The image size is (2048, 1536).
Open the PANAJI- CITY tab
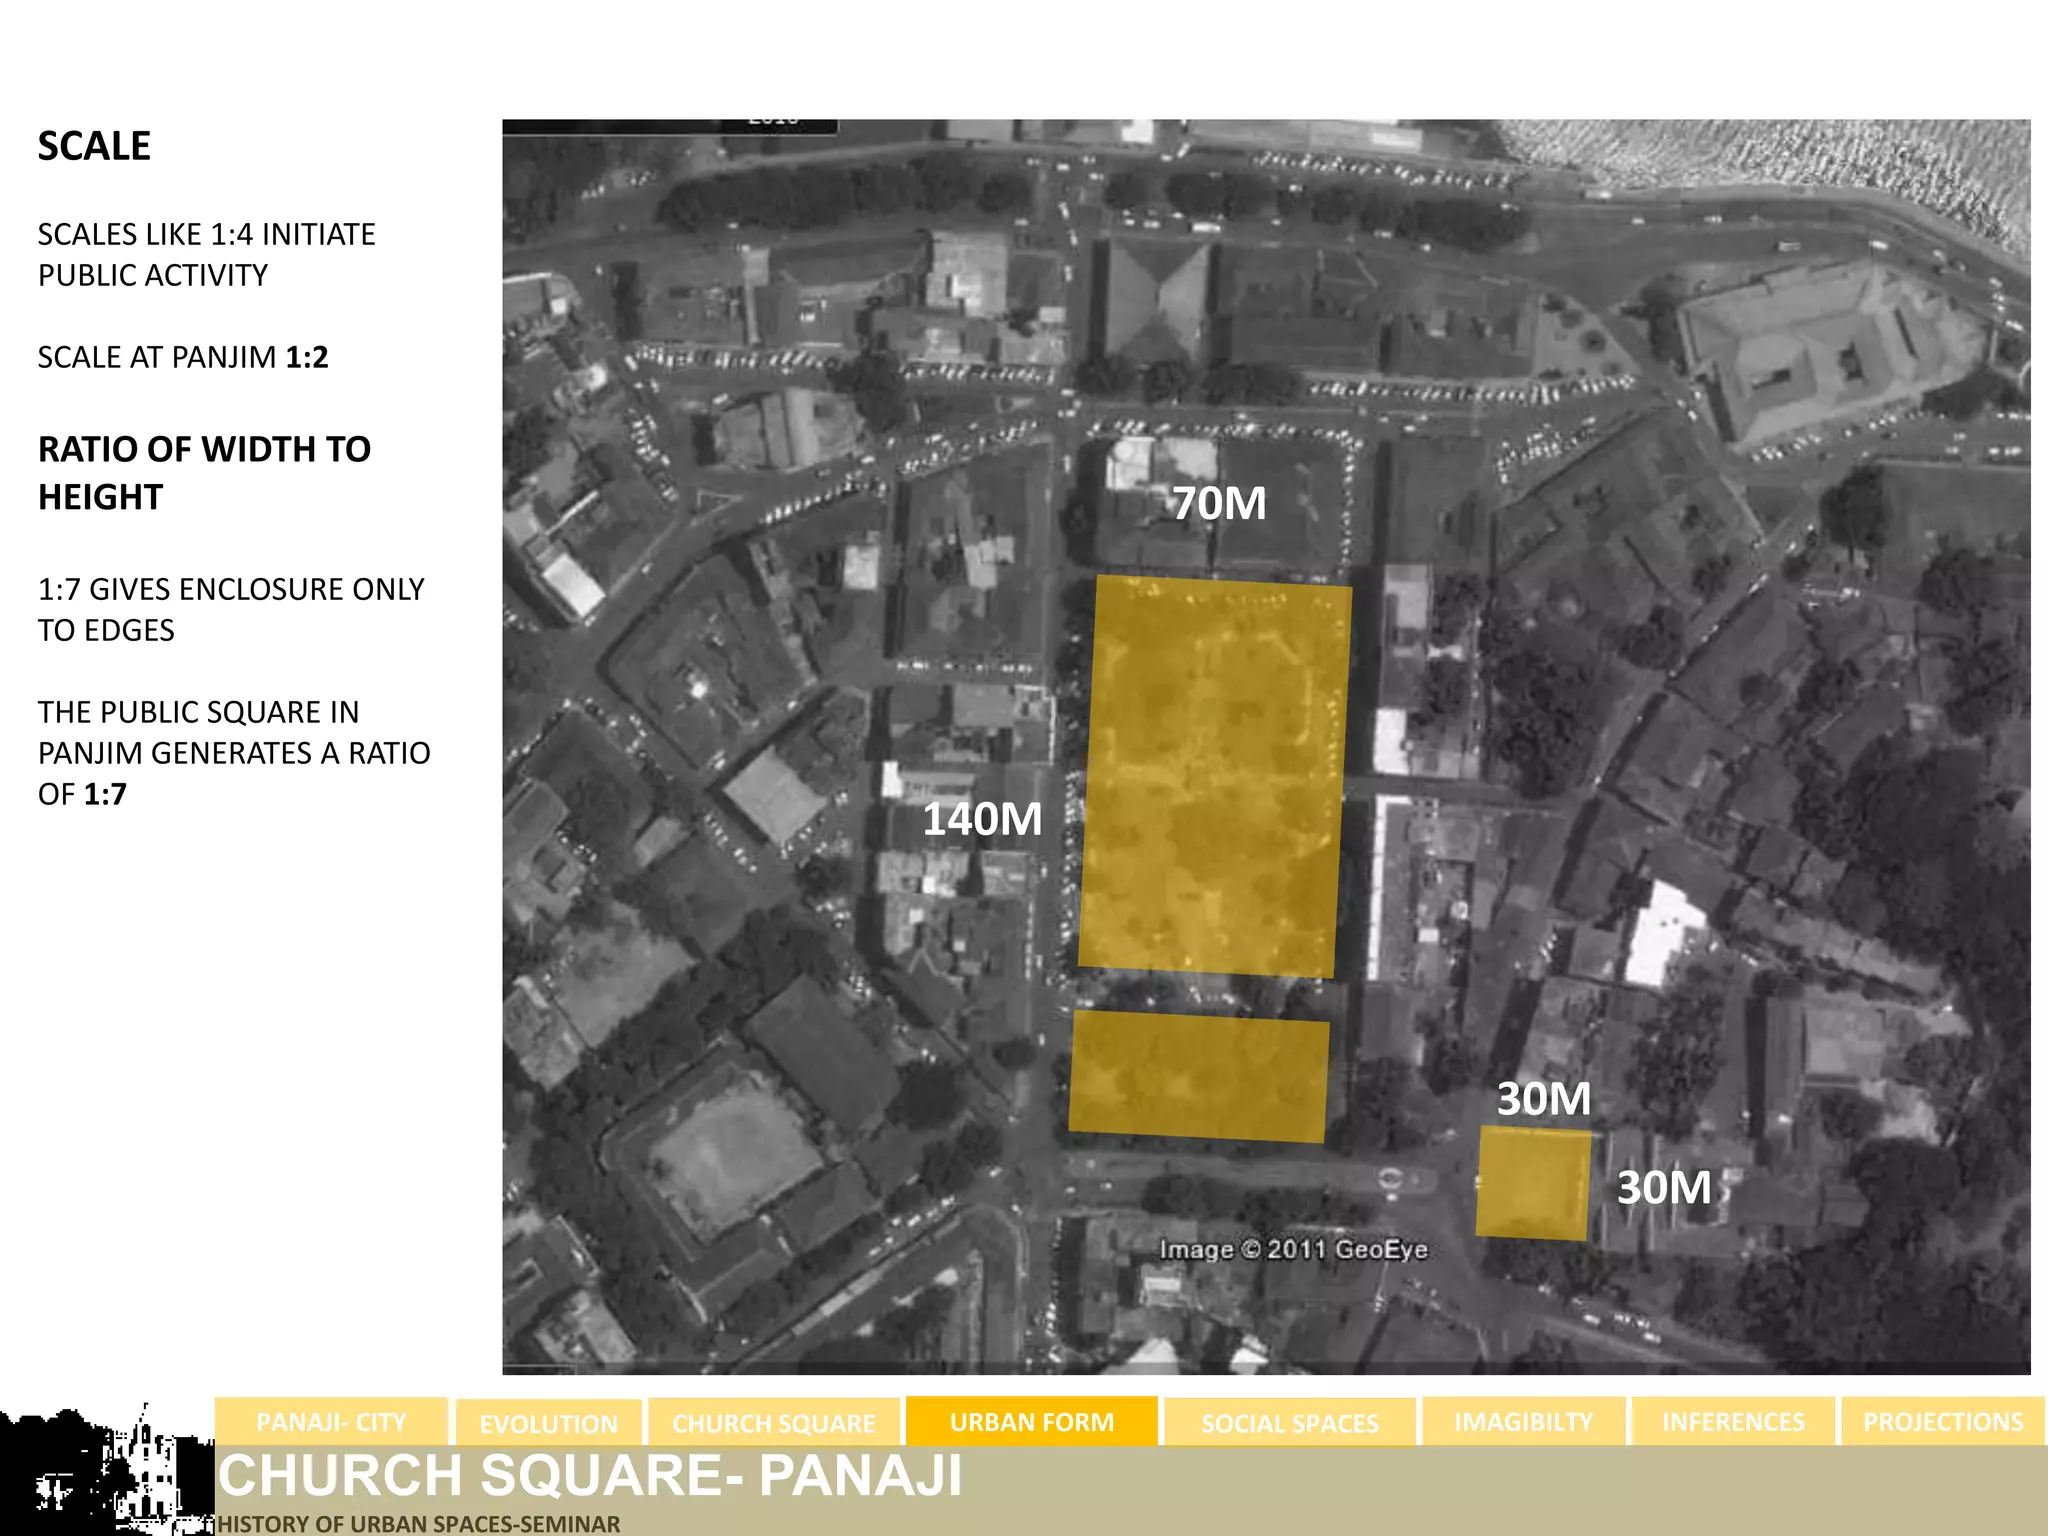(331, 1421)
